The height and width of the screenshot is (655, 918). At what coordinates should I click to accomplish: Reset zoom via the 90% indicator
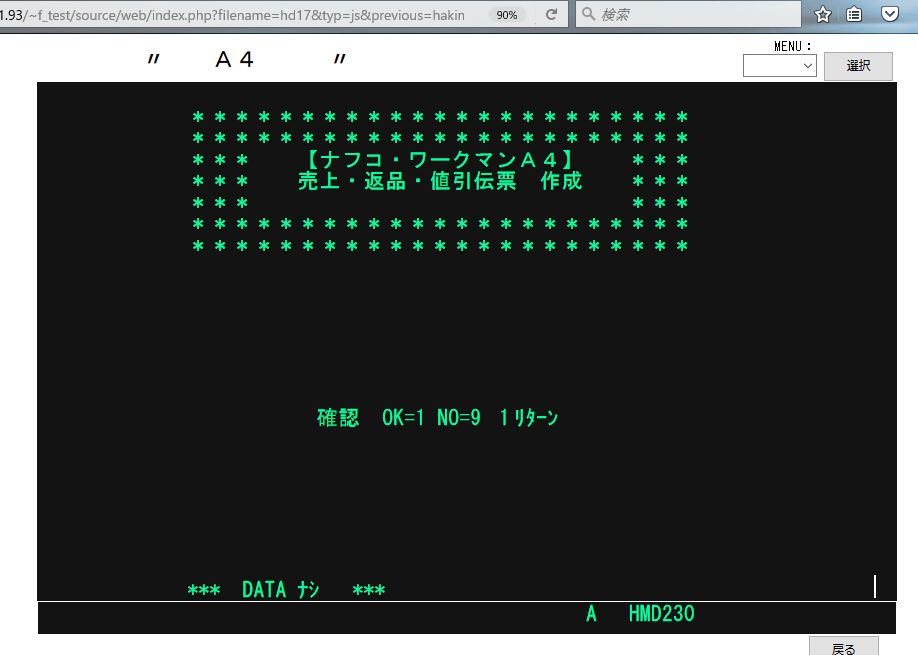point(507,15)
